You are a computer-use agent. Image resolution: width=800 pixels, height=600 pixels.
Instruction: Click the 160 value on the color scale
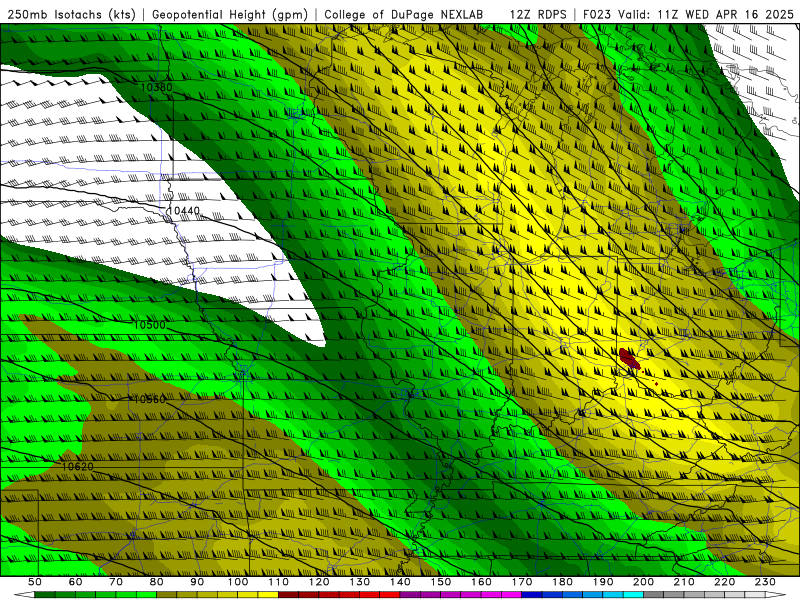(x=482, y=582)
